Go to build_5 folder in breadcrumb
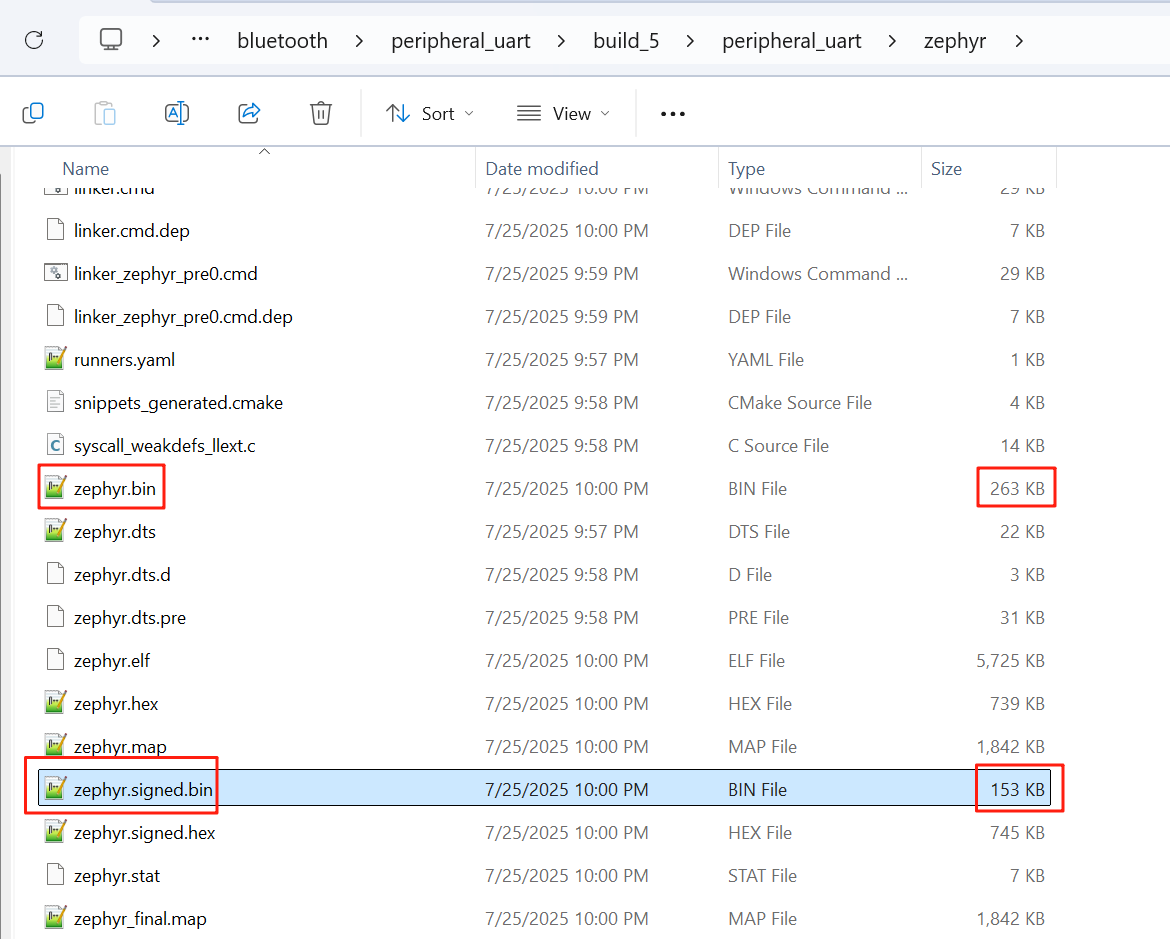 click(626, 41)
